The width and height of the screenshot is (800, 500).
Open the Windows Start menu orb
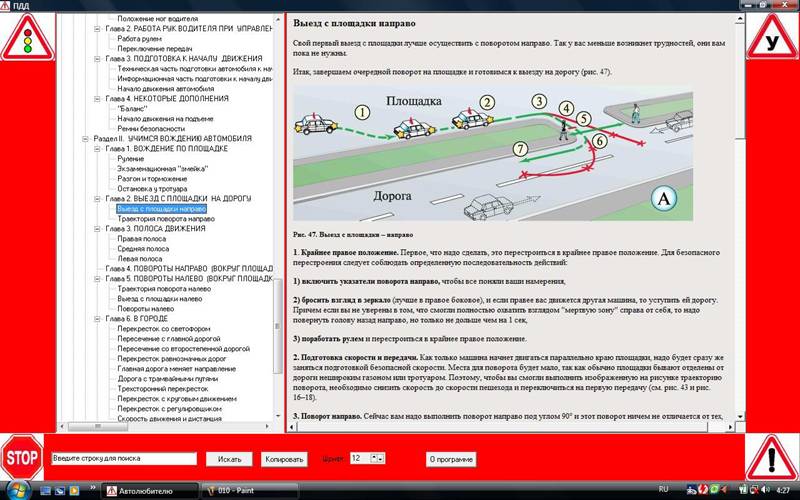[12, 490]
